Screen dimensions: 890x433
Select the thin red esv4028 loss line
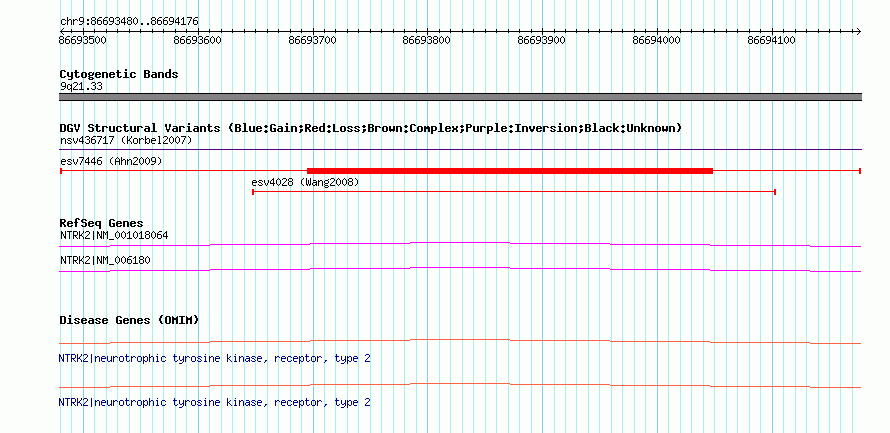click(514, 192)
